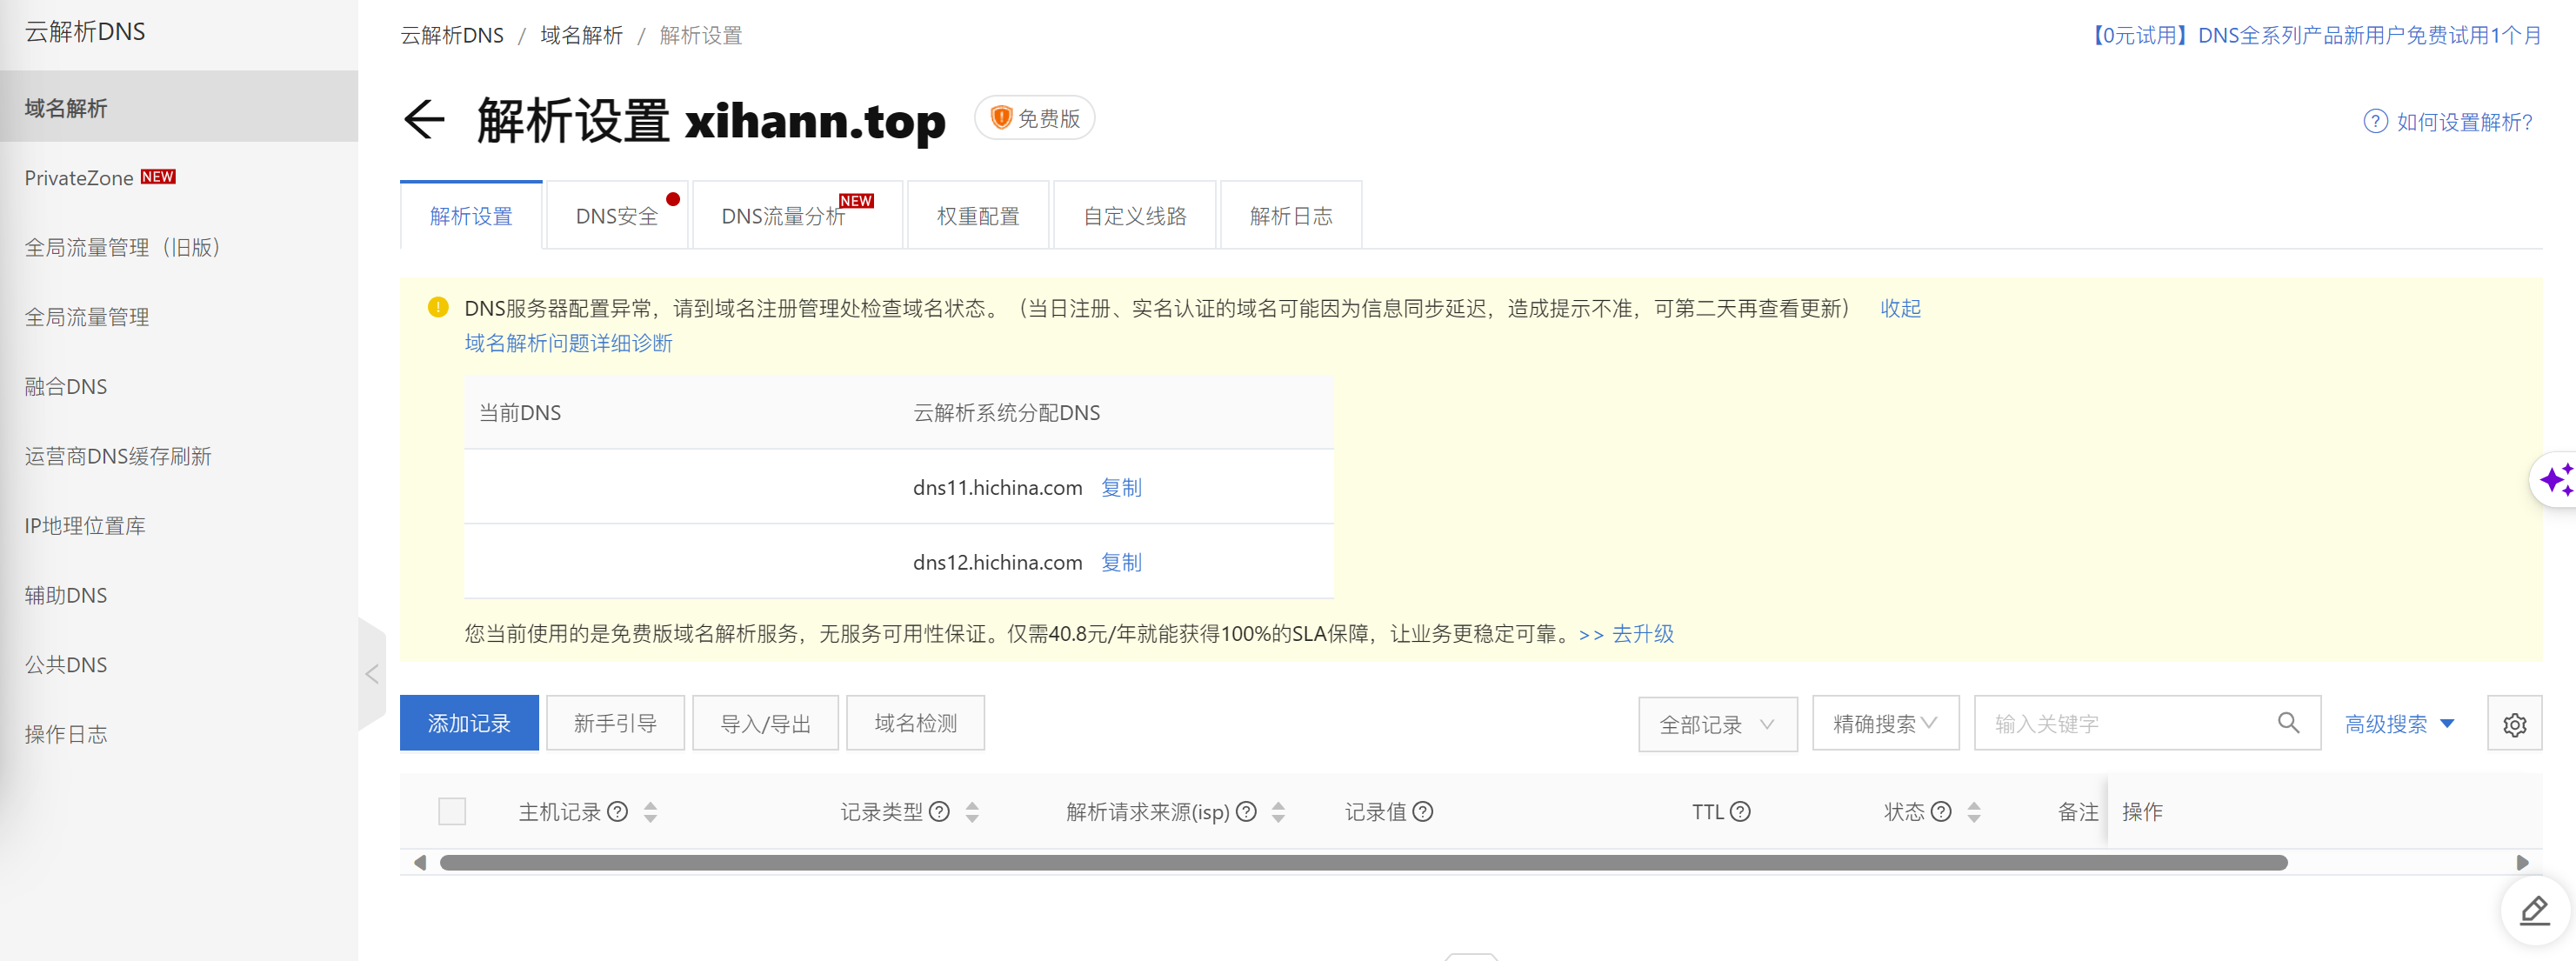Viewport: 2576px width, 961px height.
Task: Click the back arrow beside 解析设置 title
Action: pos(424,120)
